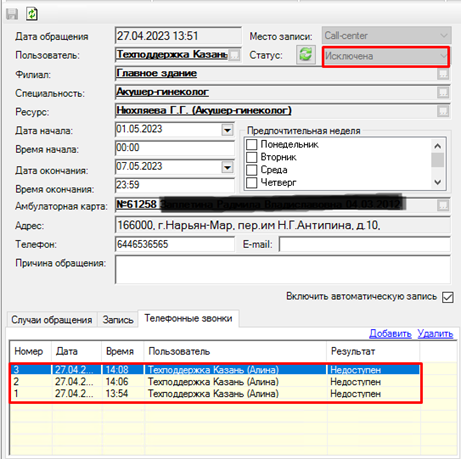Click the save floppy disk icon
The height and width of the screenshot is (459, 461).
tap(12, 14)
